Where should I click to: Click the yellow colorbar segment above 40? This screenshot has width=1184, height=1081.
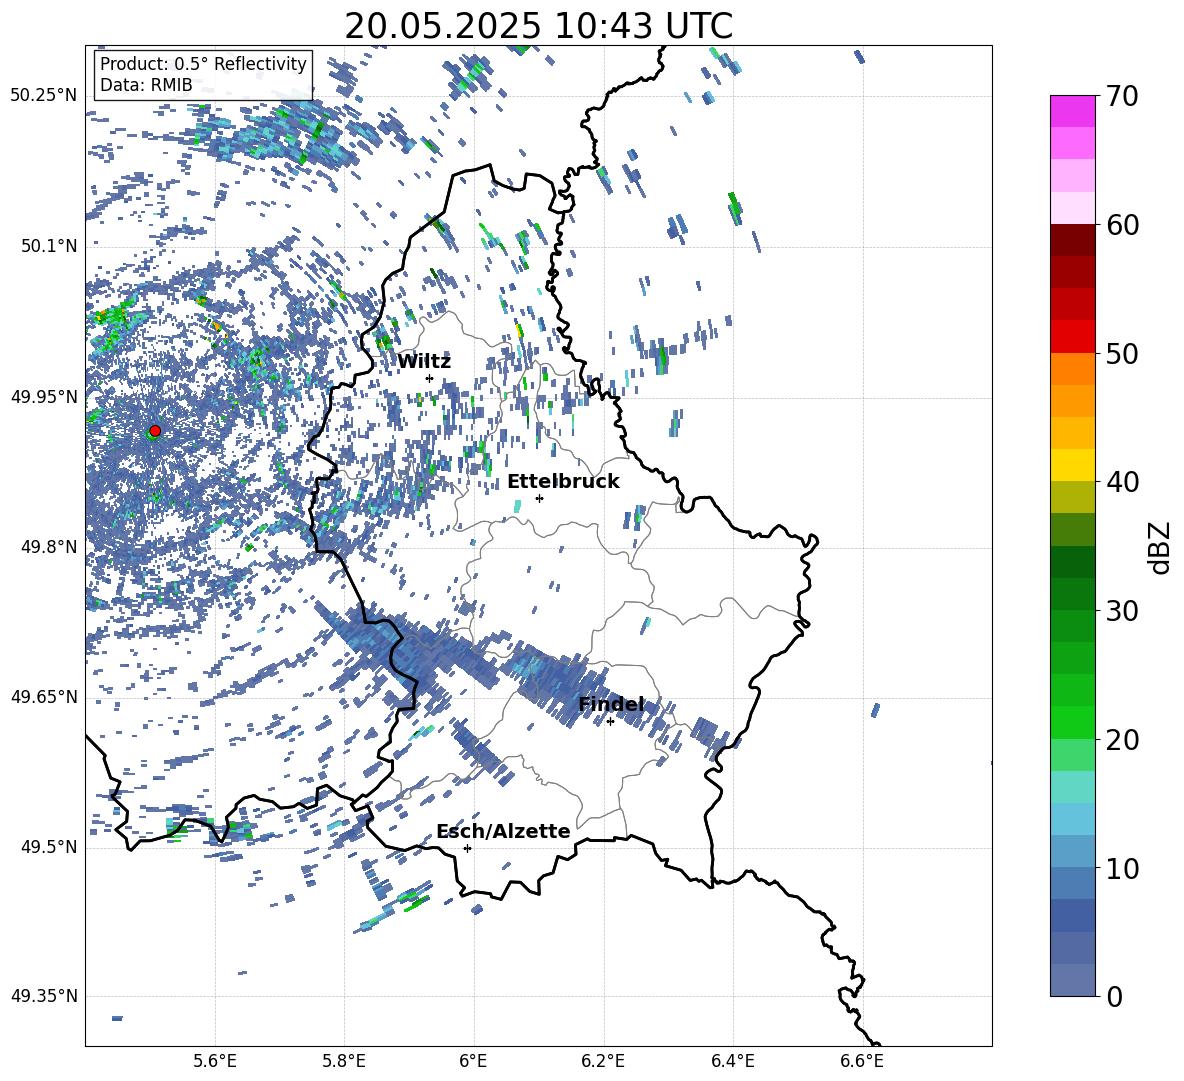[x=1072, y=464]
